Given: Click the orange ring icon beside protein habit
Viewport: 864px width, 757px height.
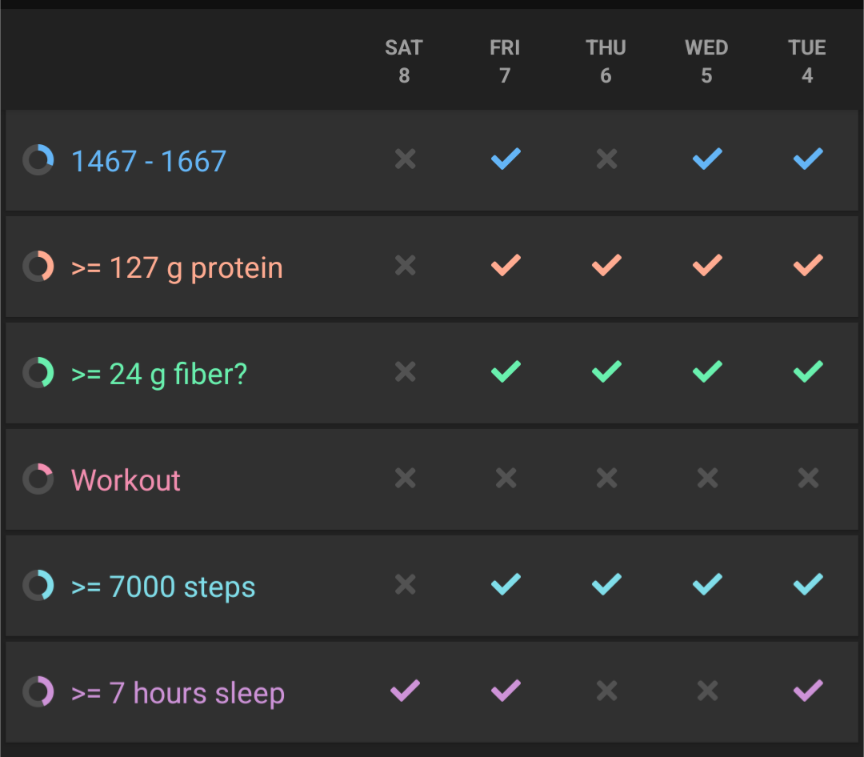Looking at the screenshot, I should 38,267.
